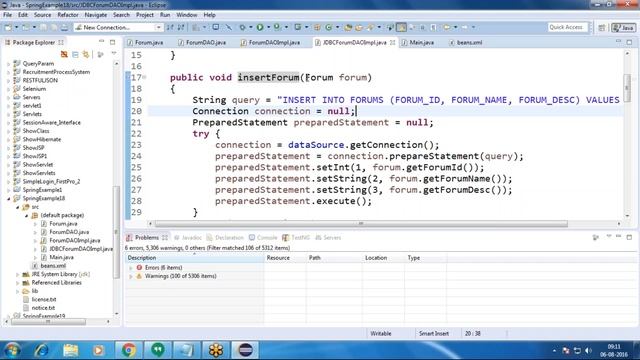Close the JDBCForumDAOImpl.java editor tab
Viewport: 640px width, 360px height.
coord(392,42)
